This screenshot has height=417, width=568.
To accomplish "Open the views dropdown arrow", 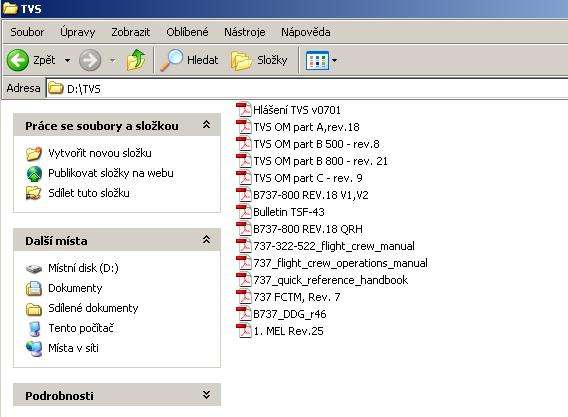I will pos(334,60).
